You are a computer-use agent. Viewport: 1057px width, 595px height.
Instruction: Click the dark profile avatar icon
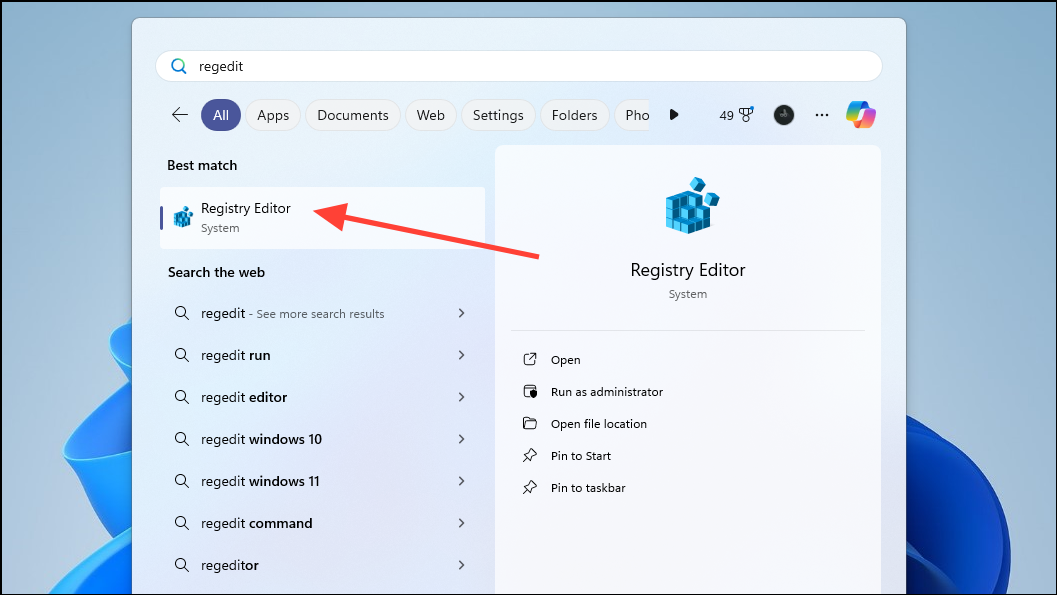click(x=783, y=115)
